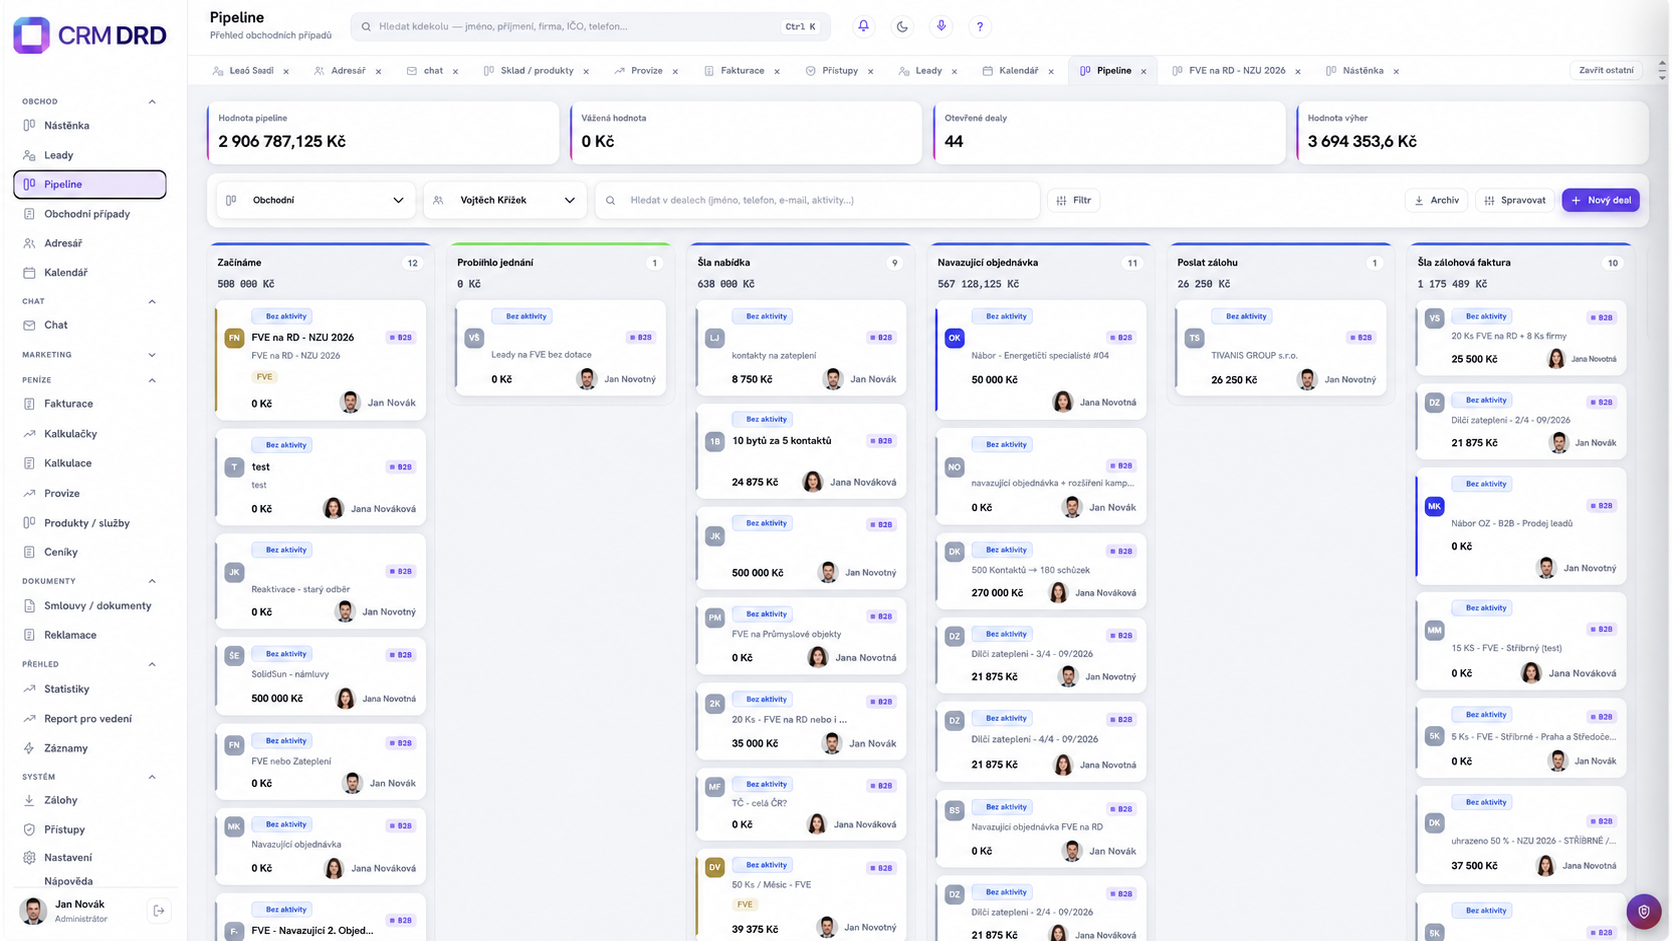Click the Spravovat button
This screenshot has height=941, width=1672.
tap(1514, 200)
